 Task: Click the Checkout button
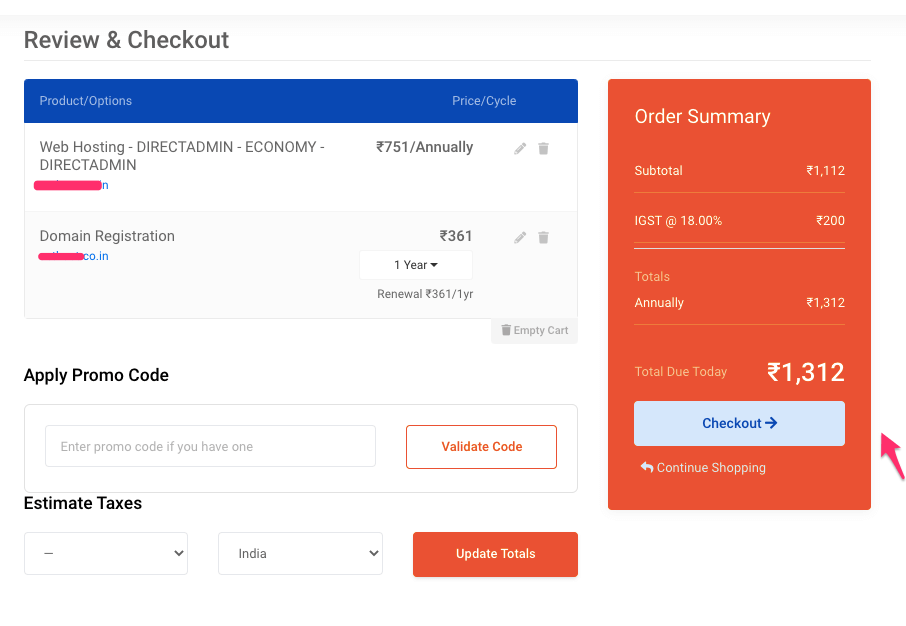click(739, 423)
